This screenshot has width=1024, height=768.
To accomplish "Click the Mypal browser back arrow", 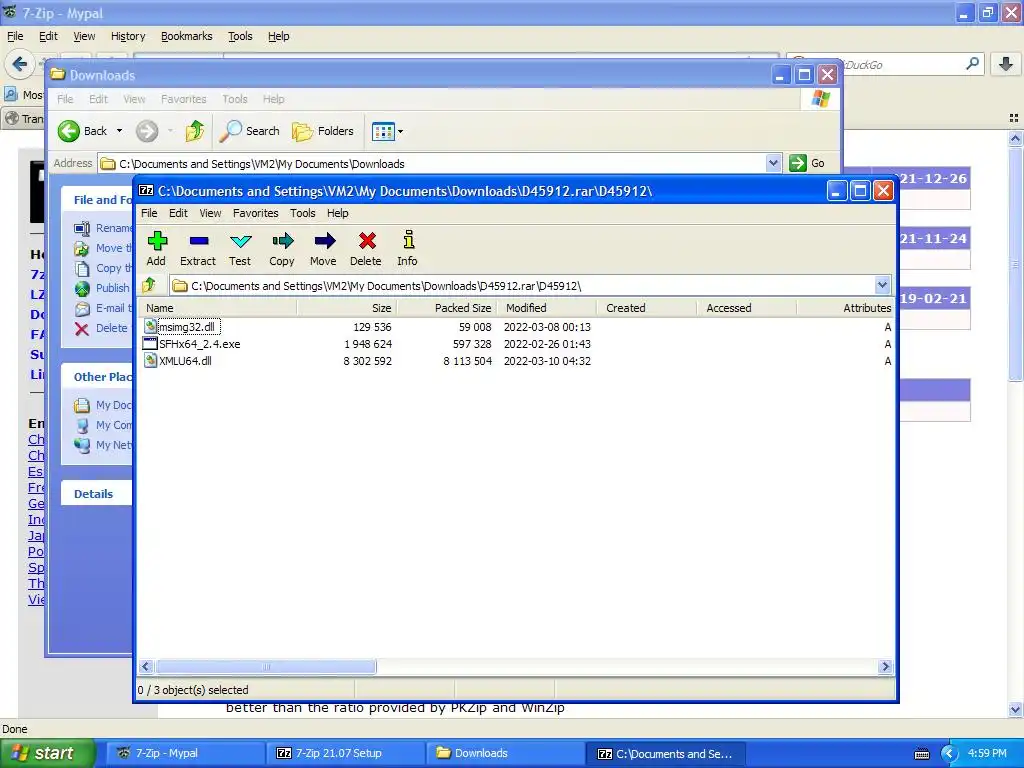I will click(20, 64).
